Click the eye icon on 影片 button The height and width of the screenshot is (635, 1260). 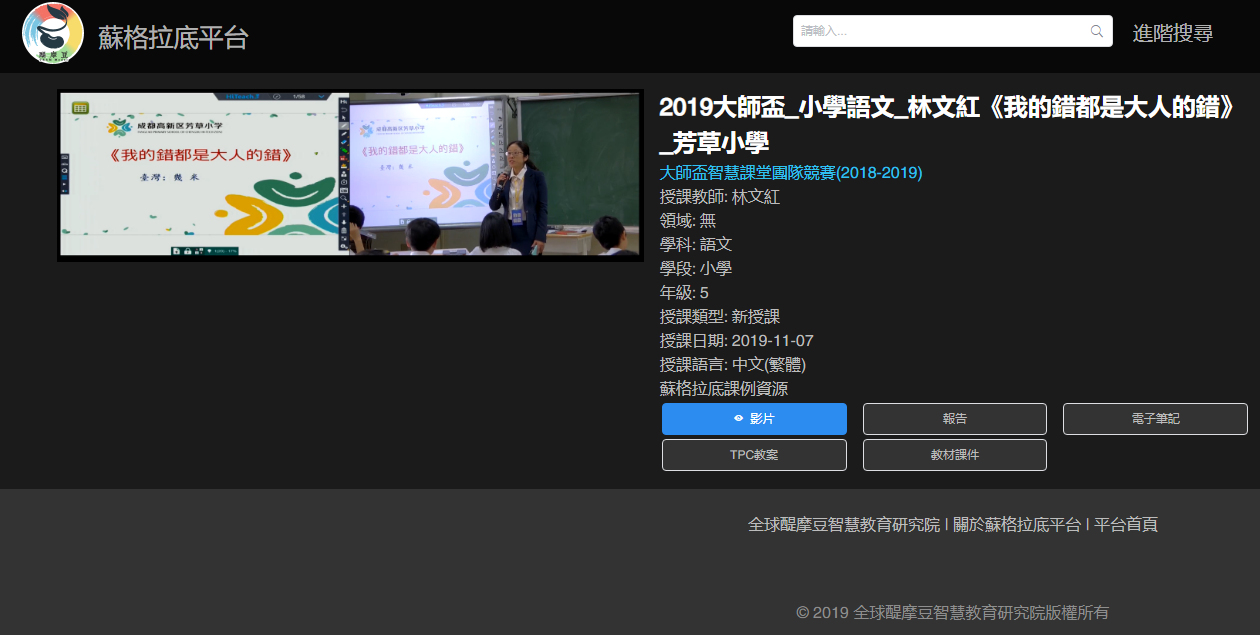(x=738, y=419)
